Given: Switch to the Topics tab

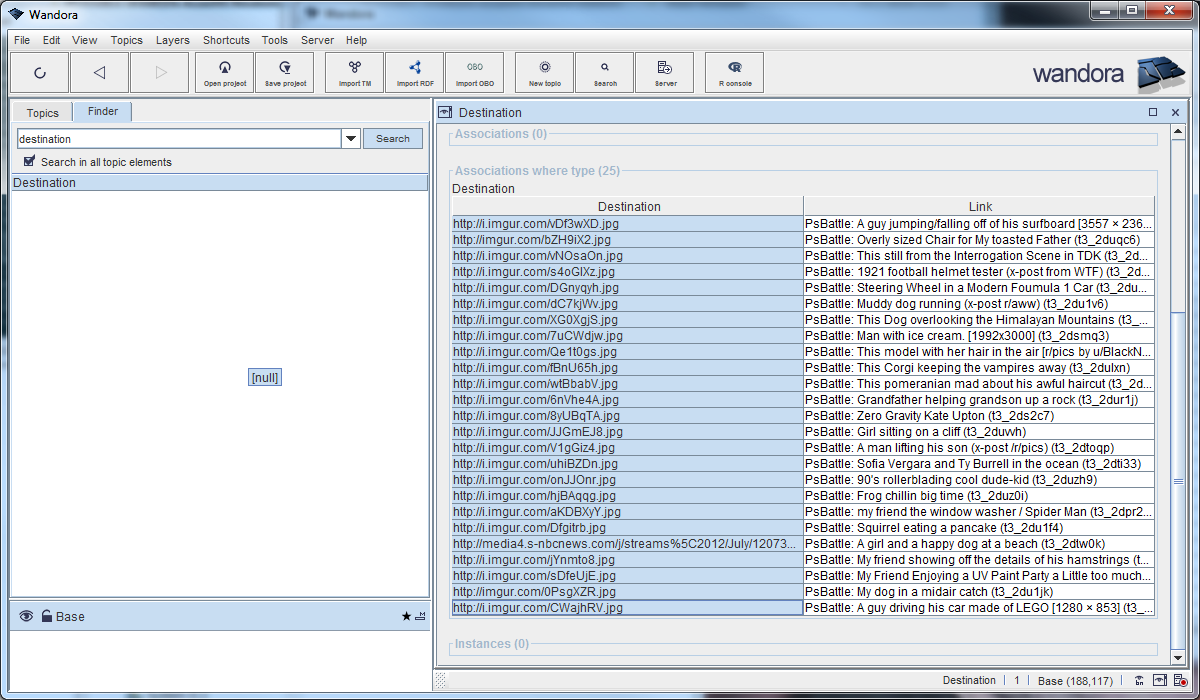Looking at the screenshot, I should pyautogui.click(x=43, y=113).
